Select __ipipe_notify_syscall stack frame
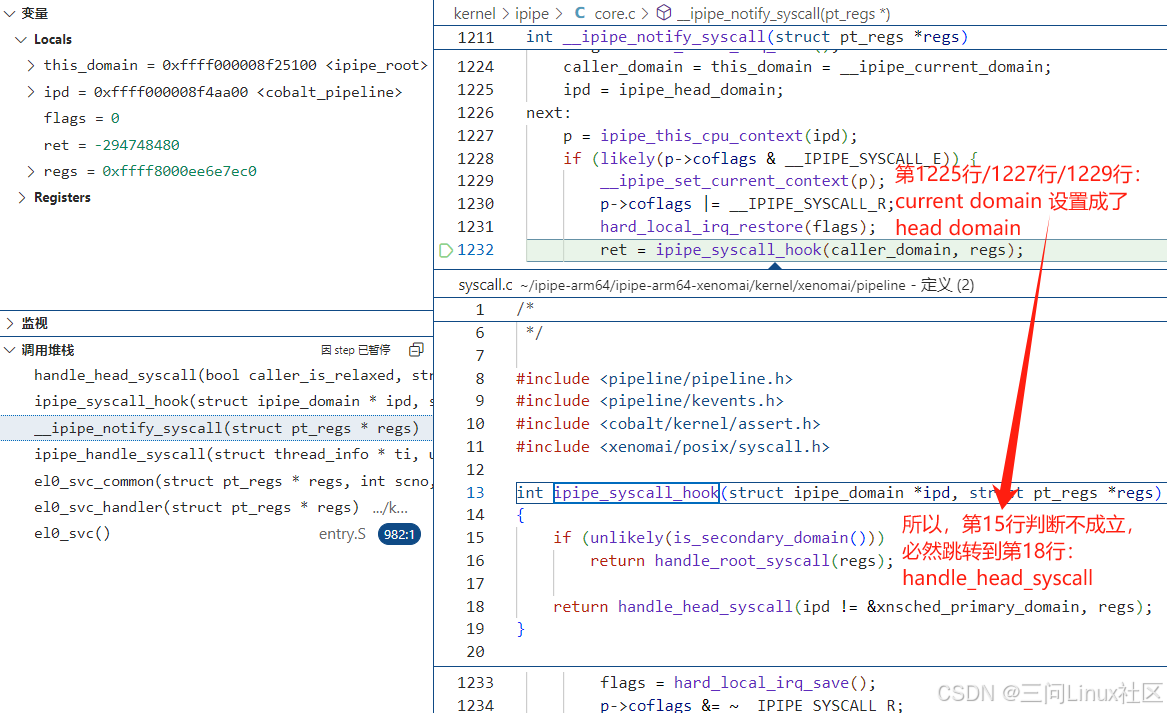Screen dimensions: 1167x713 217,428
